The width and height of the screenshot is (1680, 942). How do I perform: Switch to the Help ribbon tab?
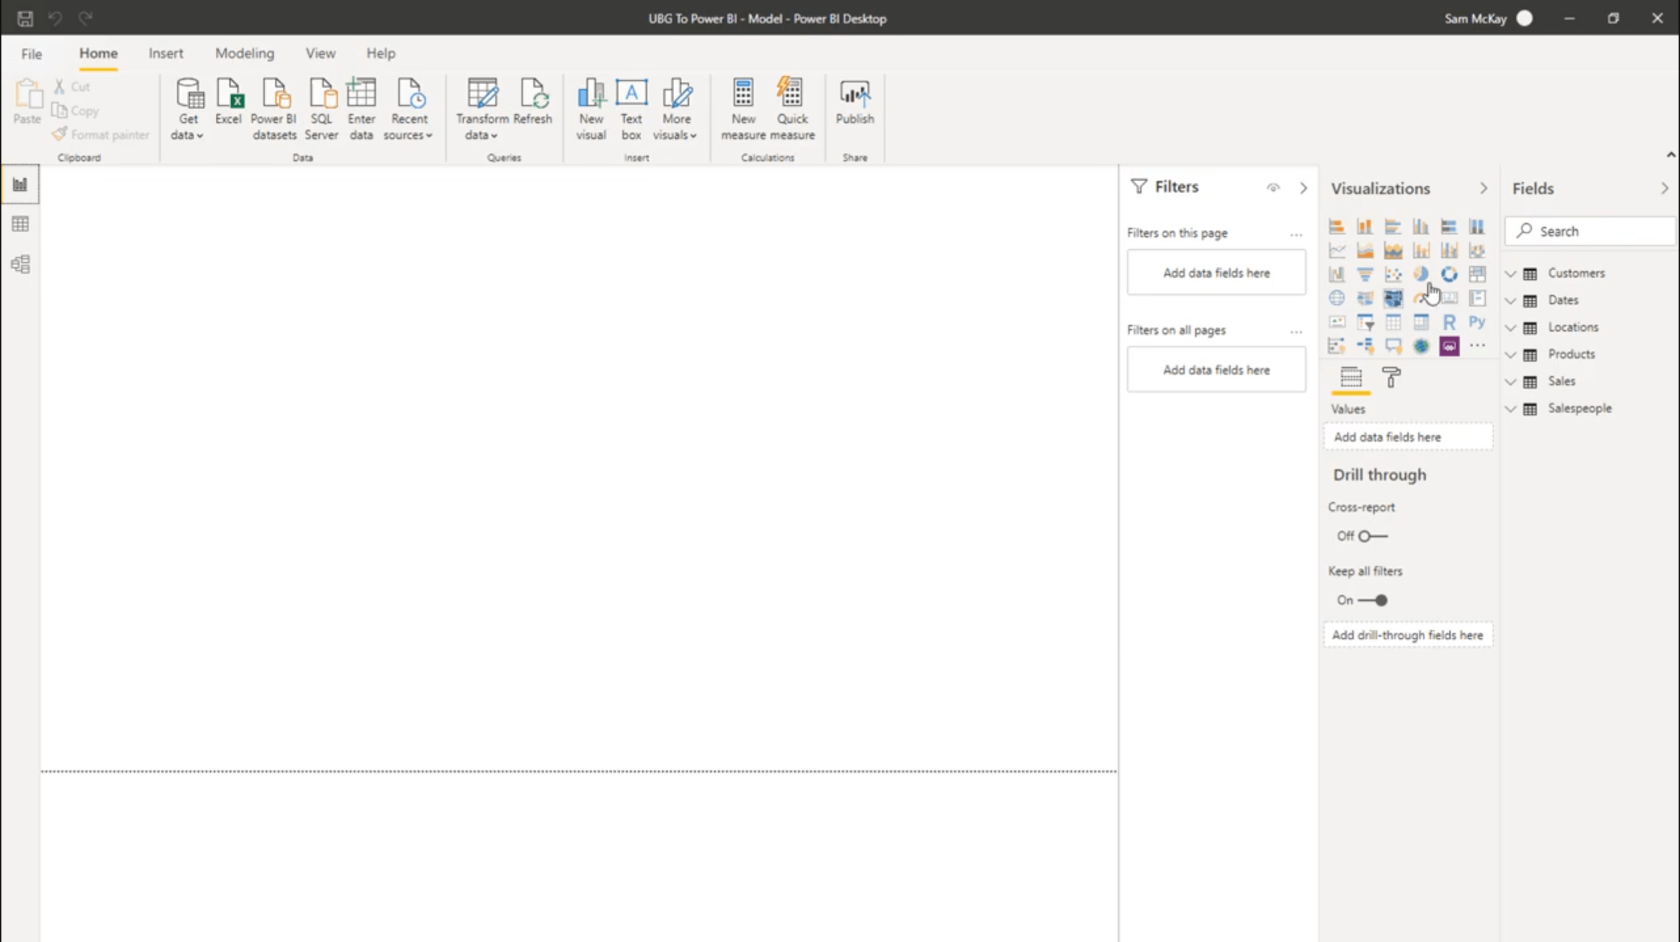coord(380,53)
